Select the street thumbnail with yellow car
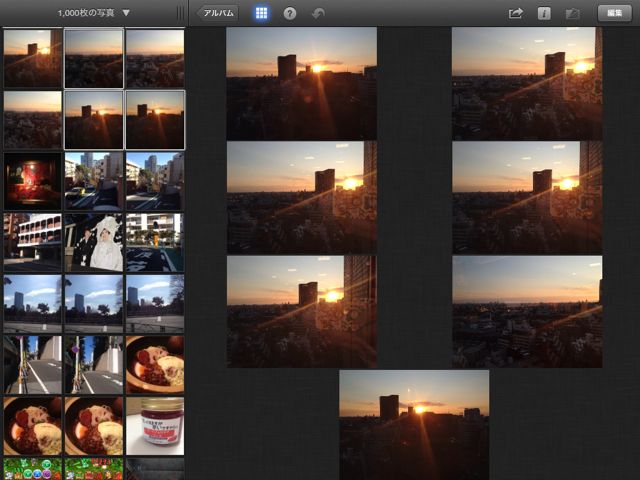 pyautogui.click(x=94, y=181)
